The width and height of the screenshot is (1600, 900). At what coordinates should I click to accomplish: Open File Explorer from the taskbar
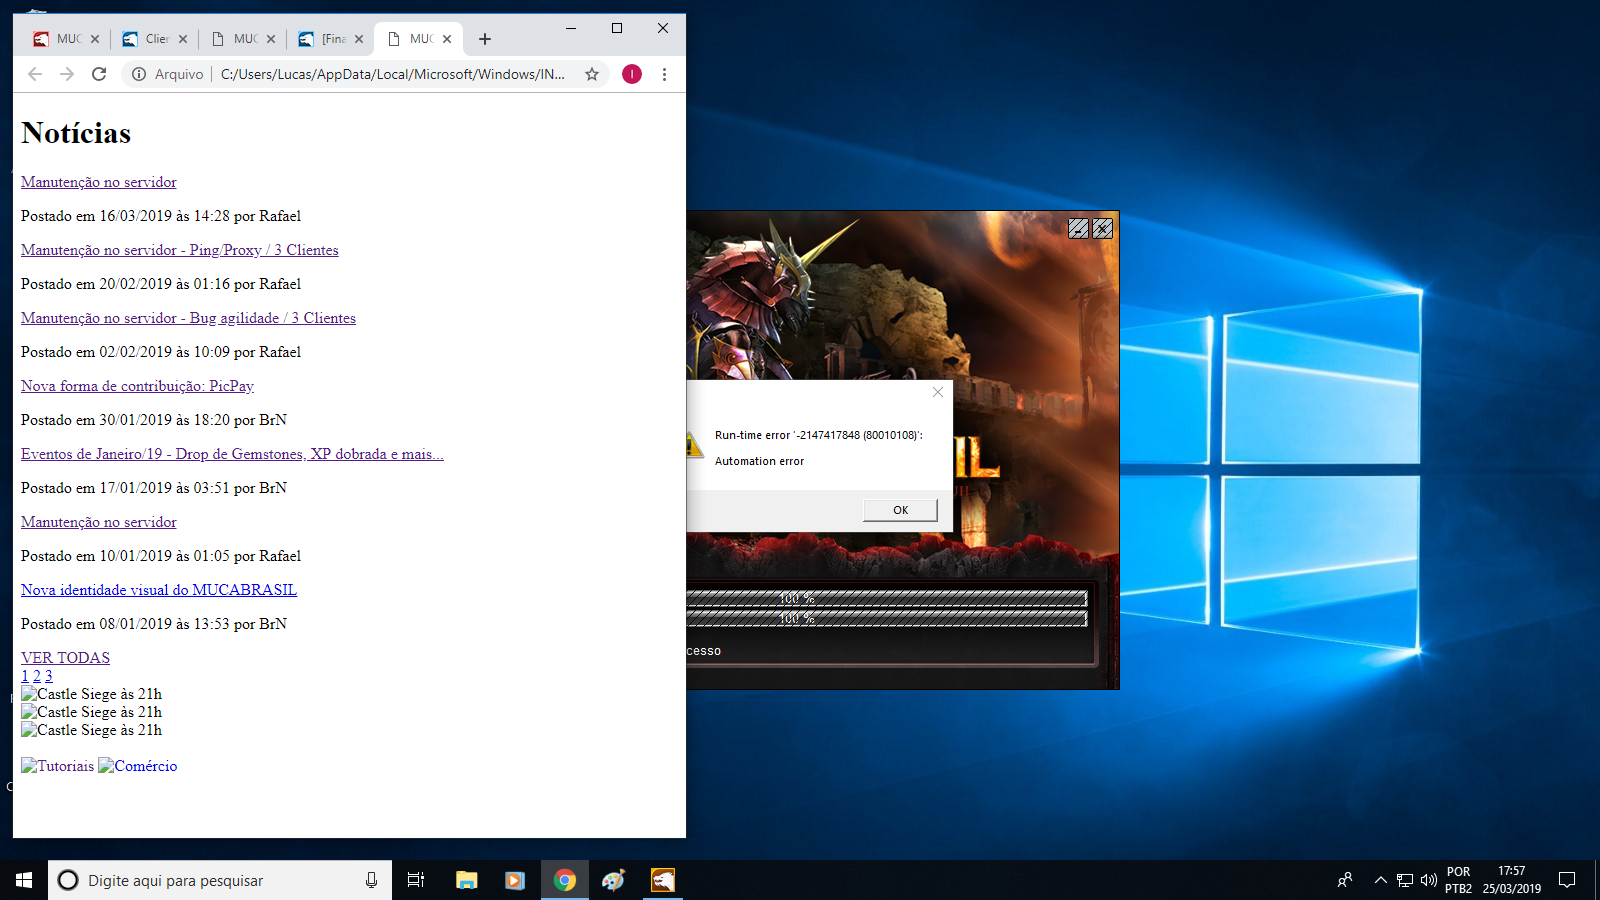467,880
